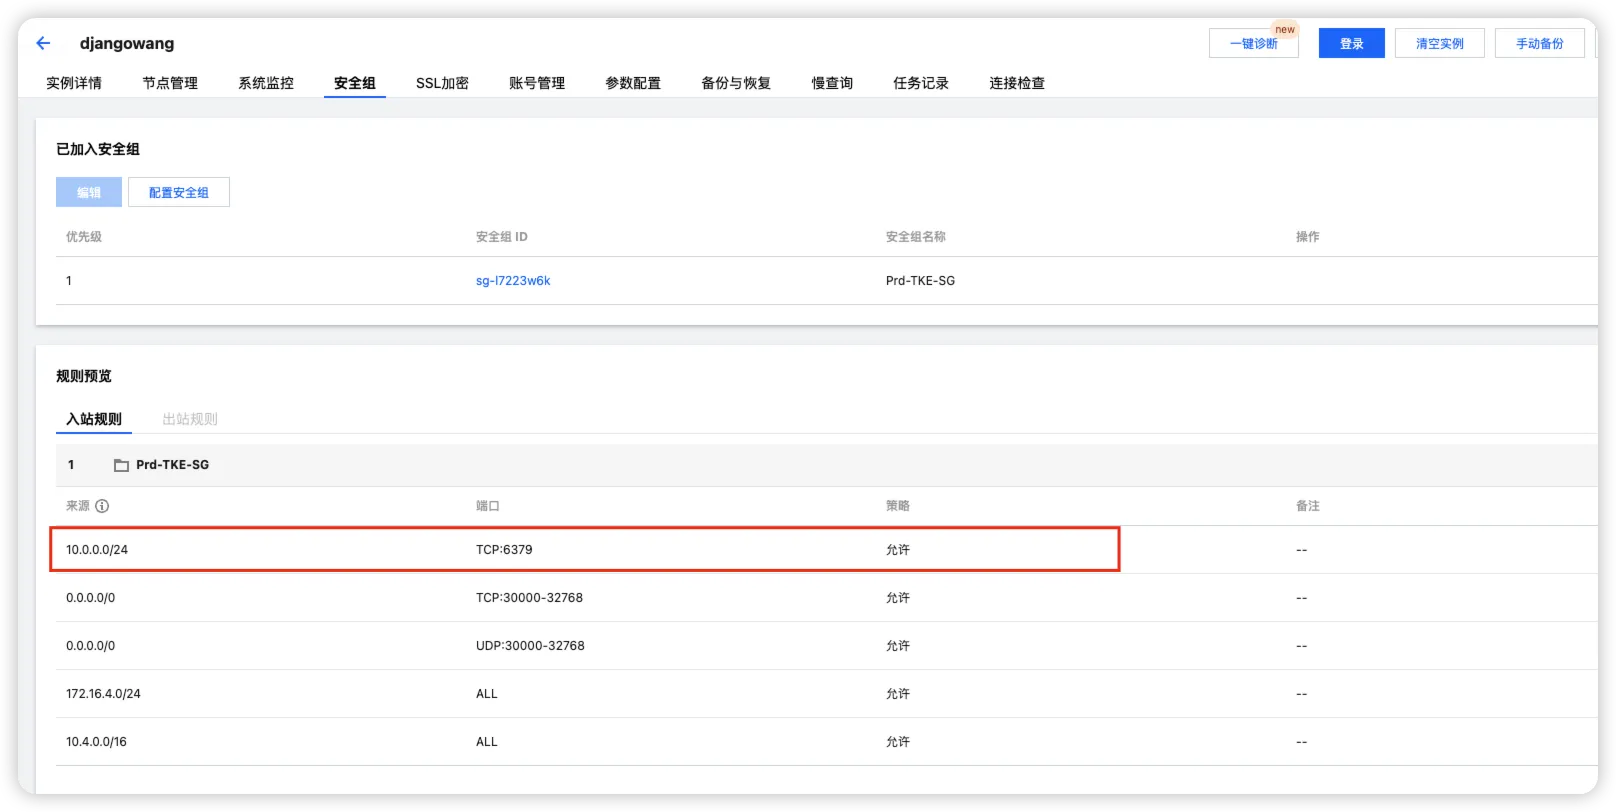
Task: Click the 安全组 ID column header
Action: (501, 237)
